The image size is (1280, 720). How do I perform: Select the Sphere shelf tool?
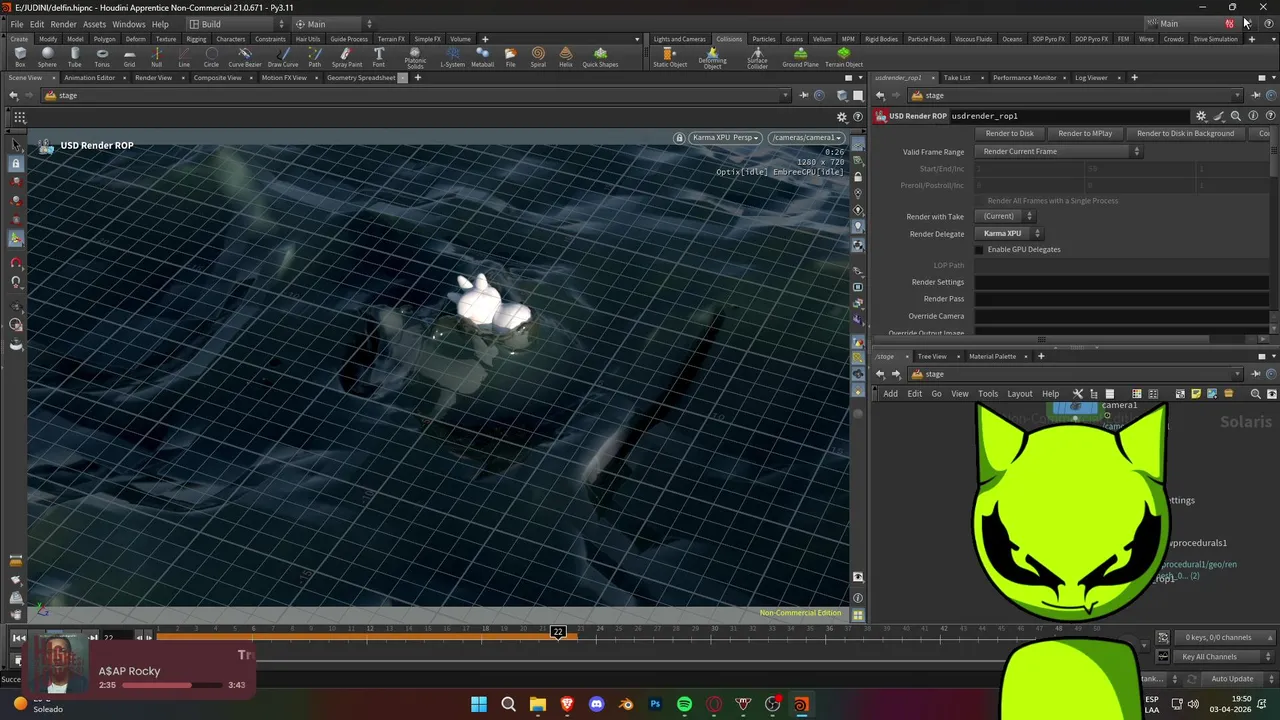pyautogui.click(x=47, y=57)
